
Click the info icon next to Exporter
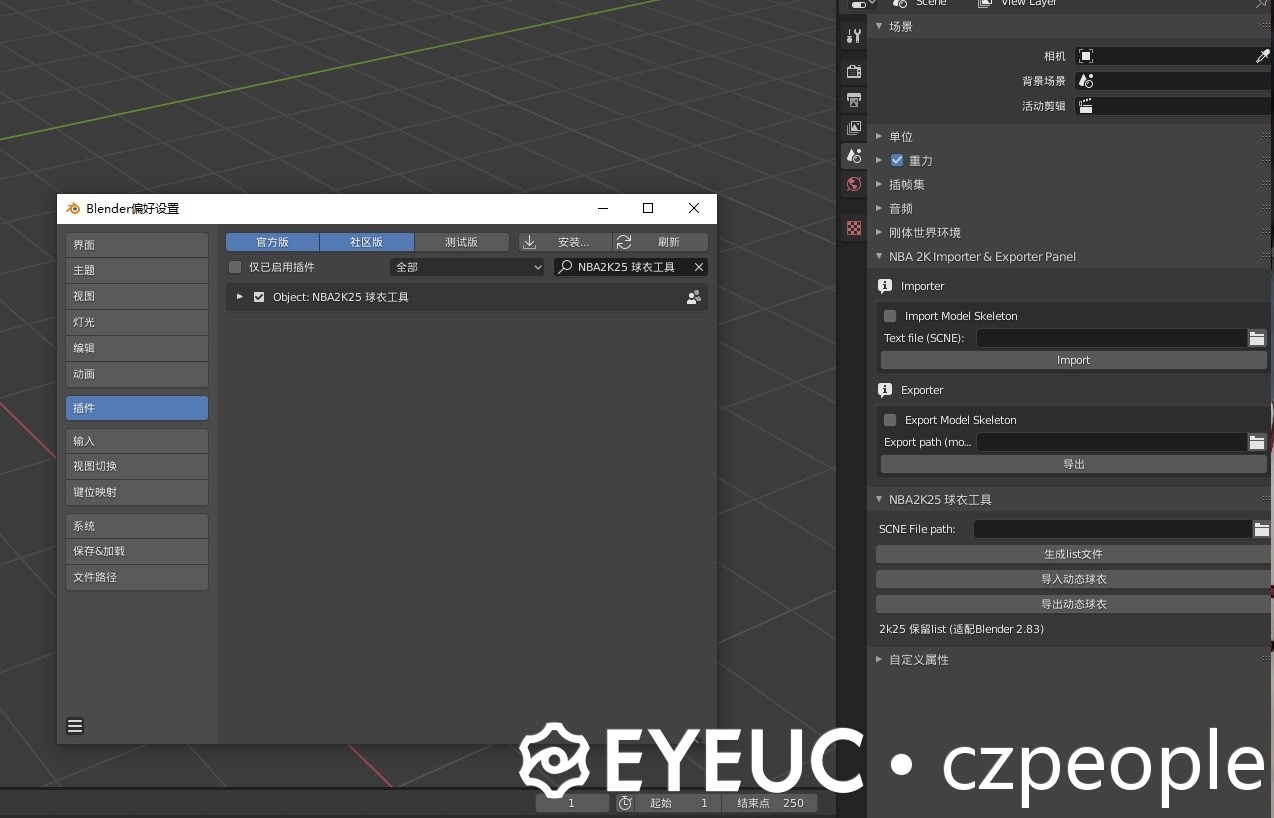[884, 390]
